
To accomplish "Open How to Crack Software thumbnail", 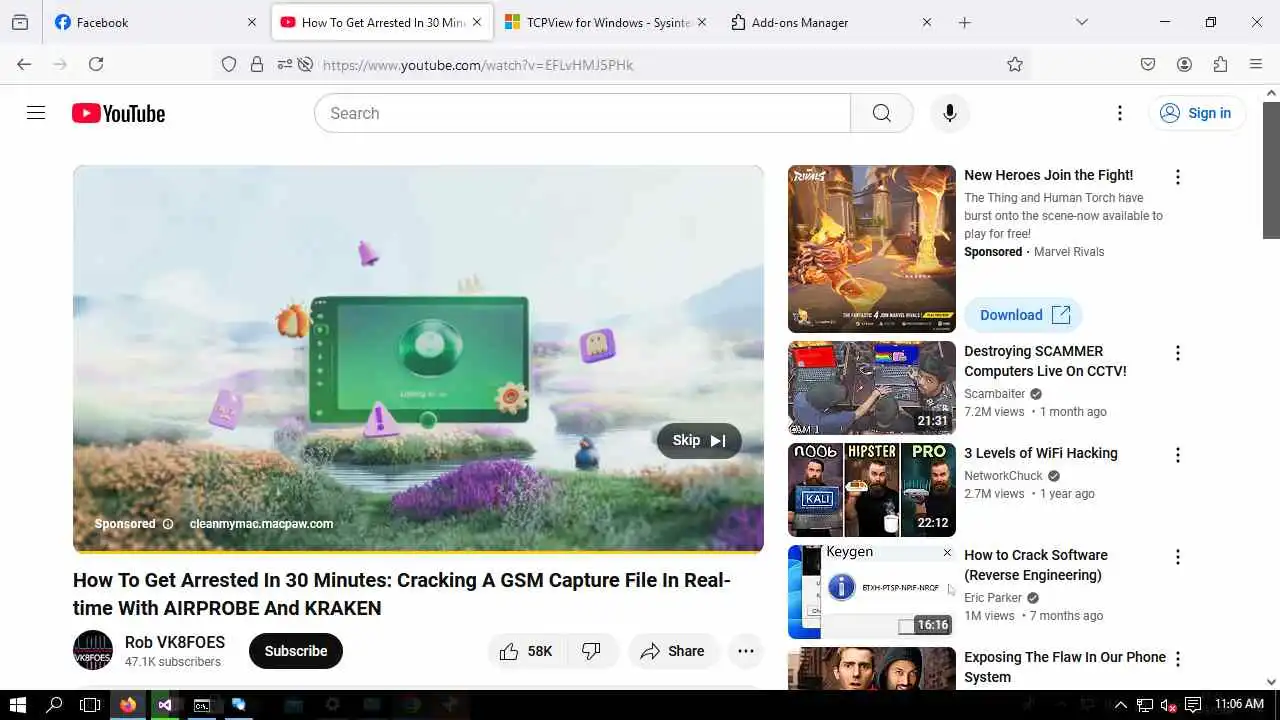I will (872, 592).
